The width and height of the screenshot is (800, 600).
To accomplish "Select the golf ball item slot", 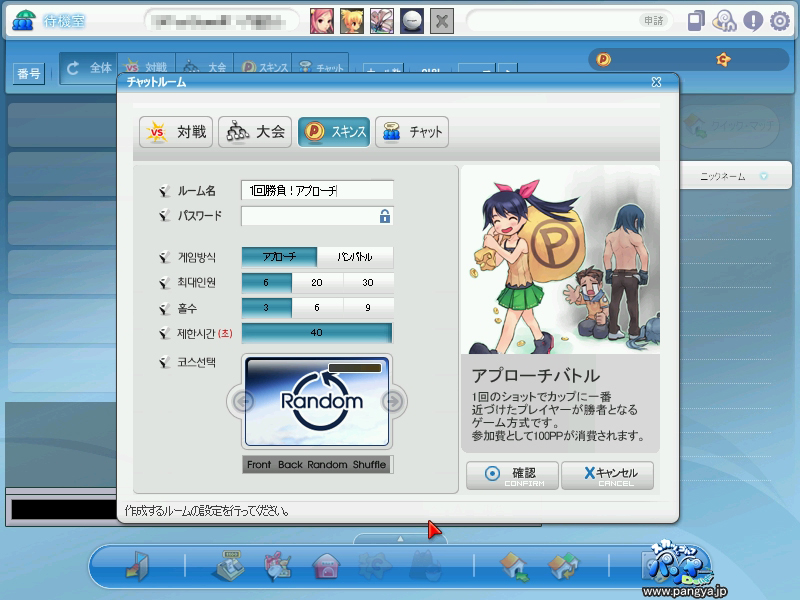I will 412,21.
